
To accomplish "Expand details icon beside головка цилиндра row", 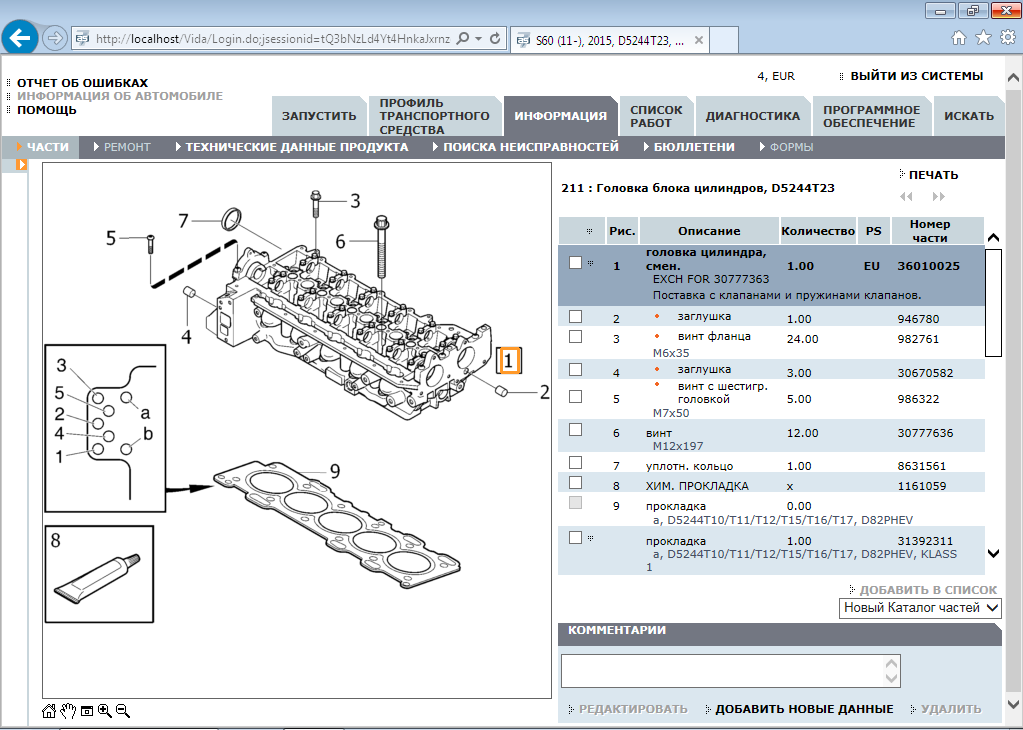I will (x=591, y=264).
